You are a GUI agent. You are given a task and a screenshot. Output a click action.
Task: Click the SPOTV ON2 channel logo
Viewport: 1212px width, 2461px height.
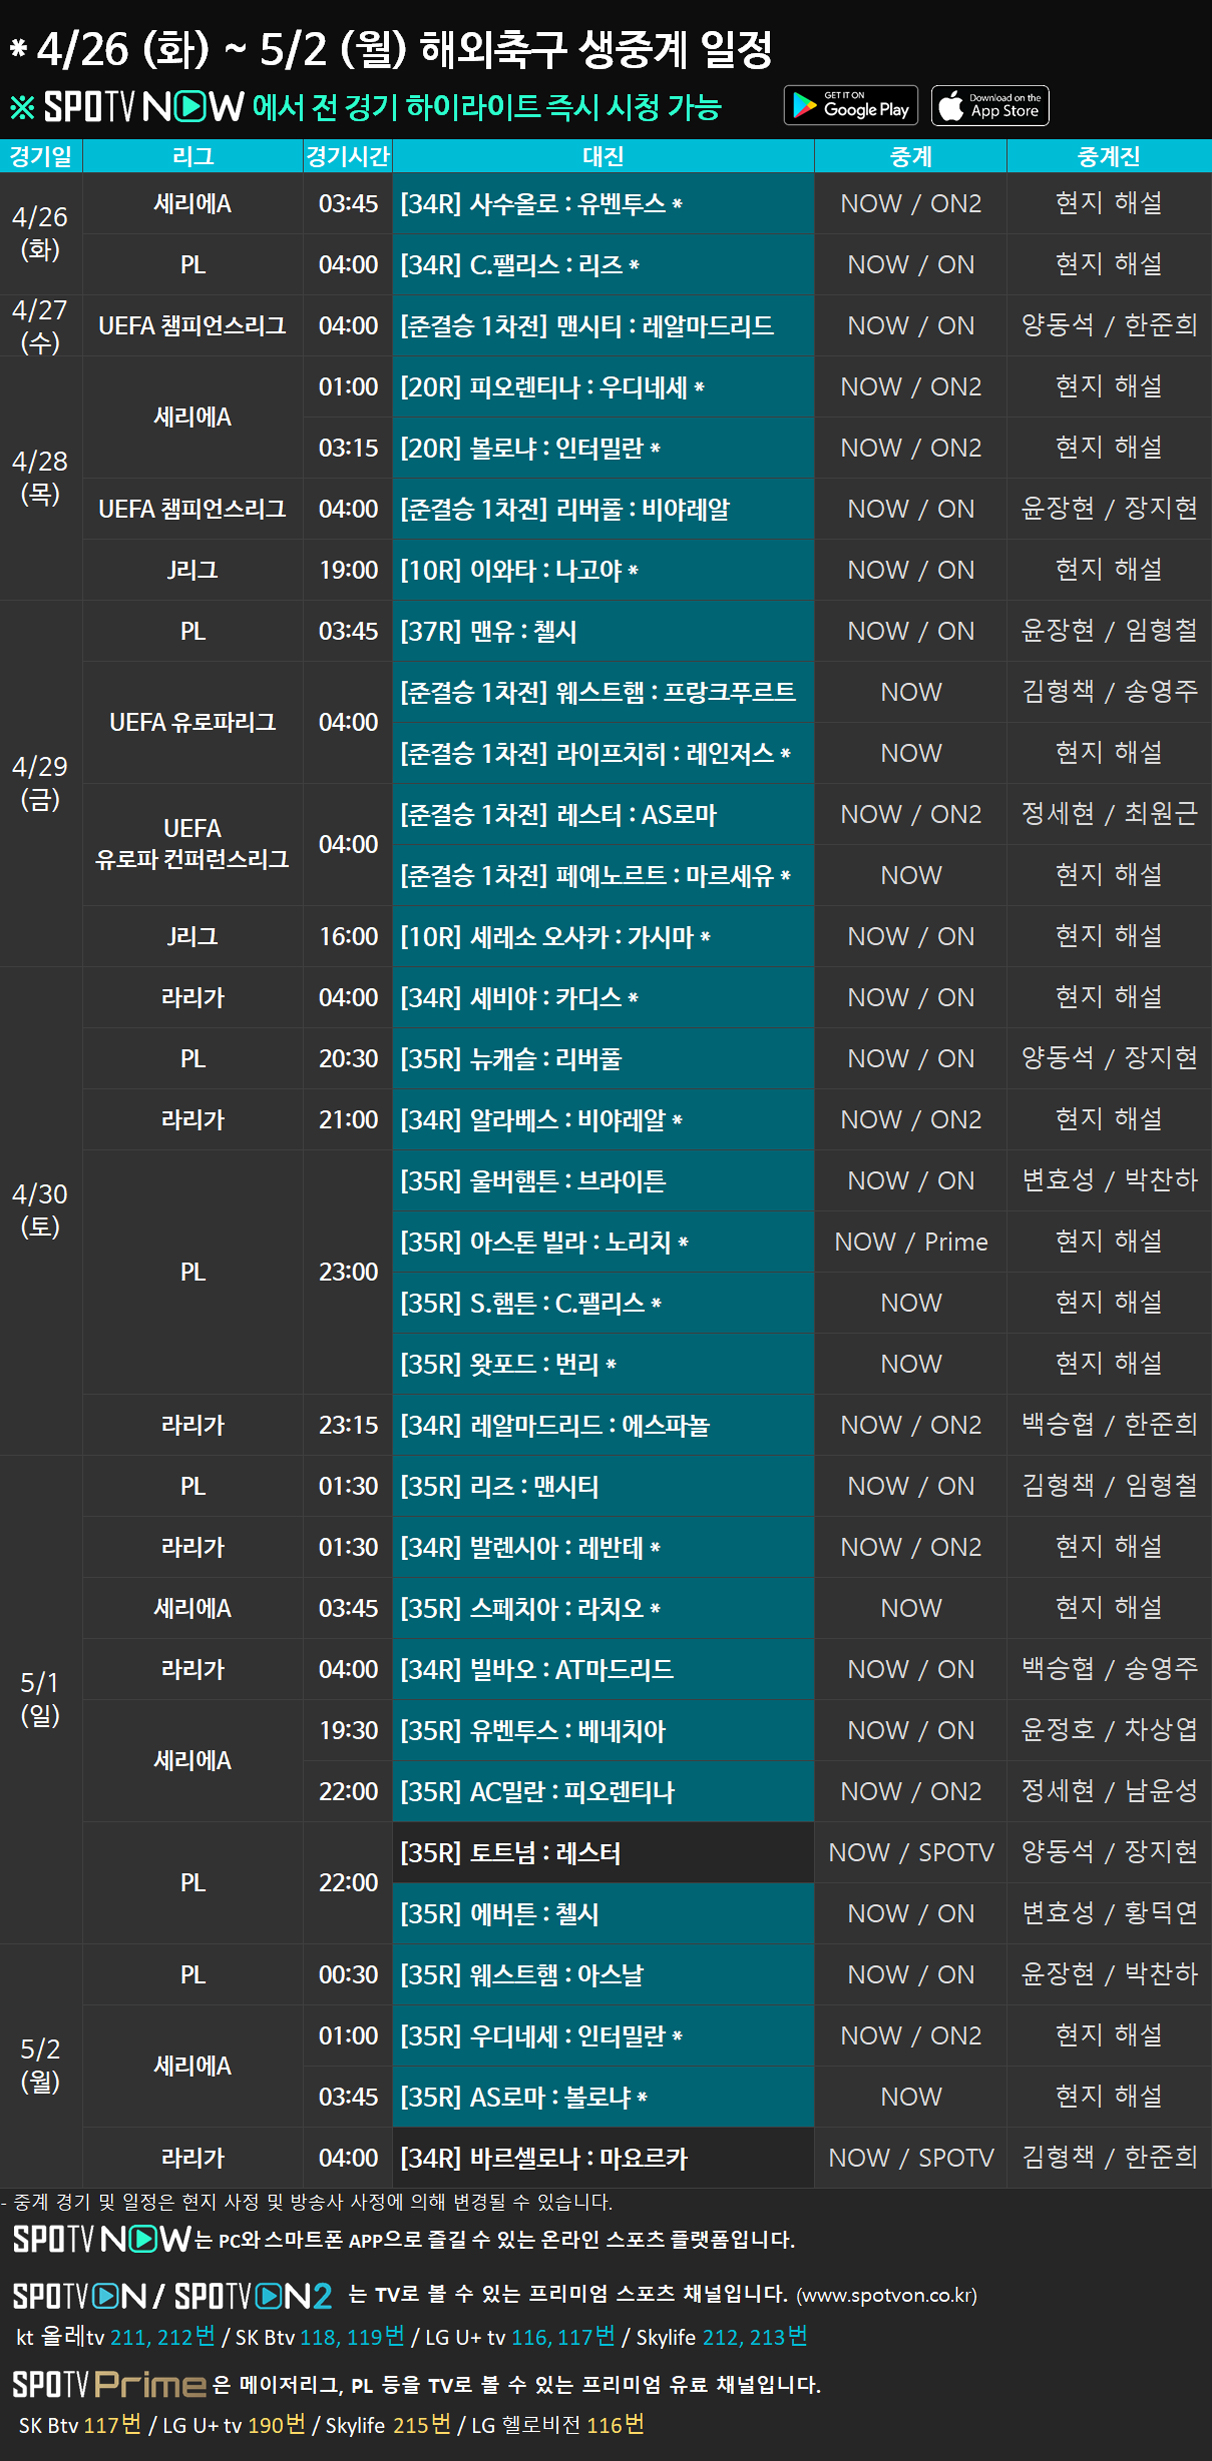253,2295
